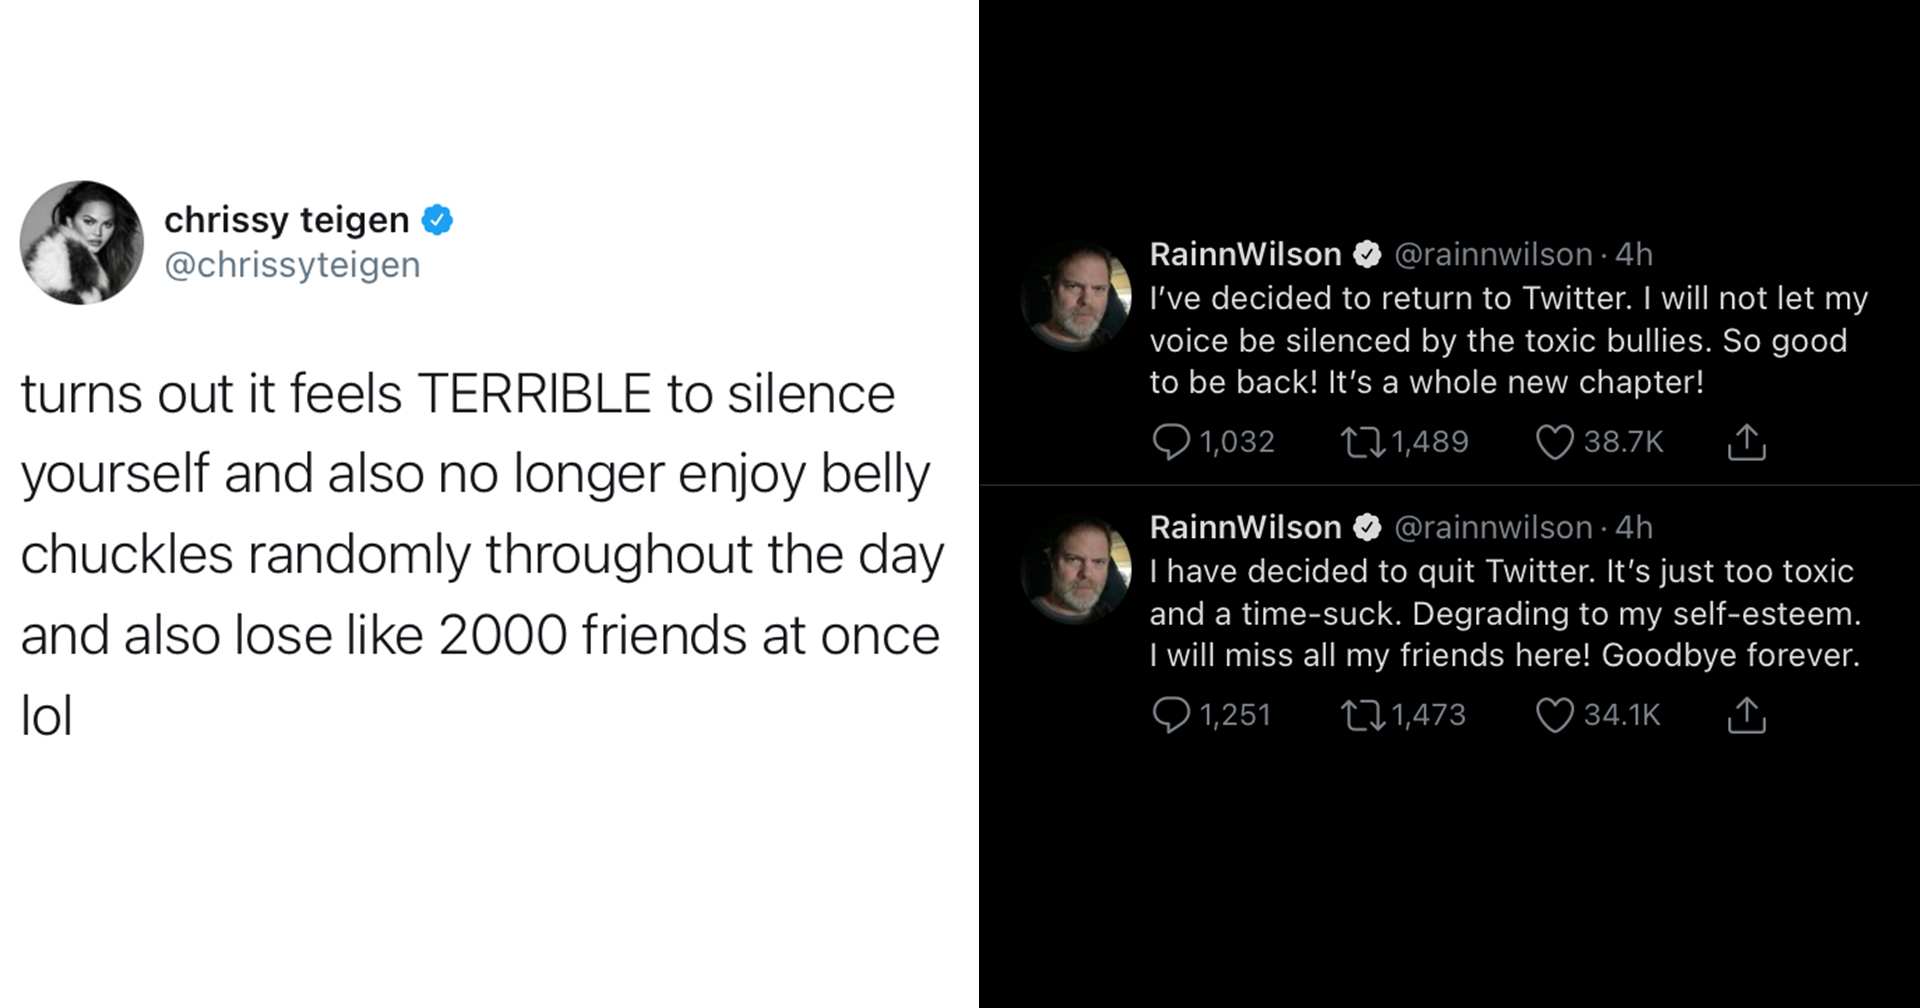Image resolution: width=1920 pixels, height=1008 pixels.
Task: Click @rainnwilson handle on top tweet
Action: tap(1493, 255)
